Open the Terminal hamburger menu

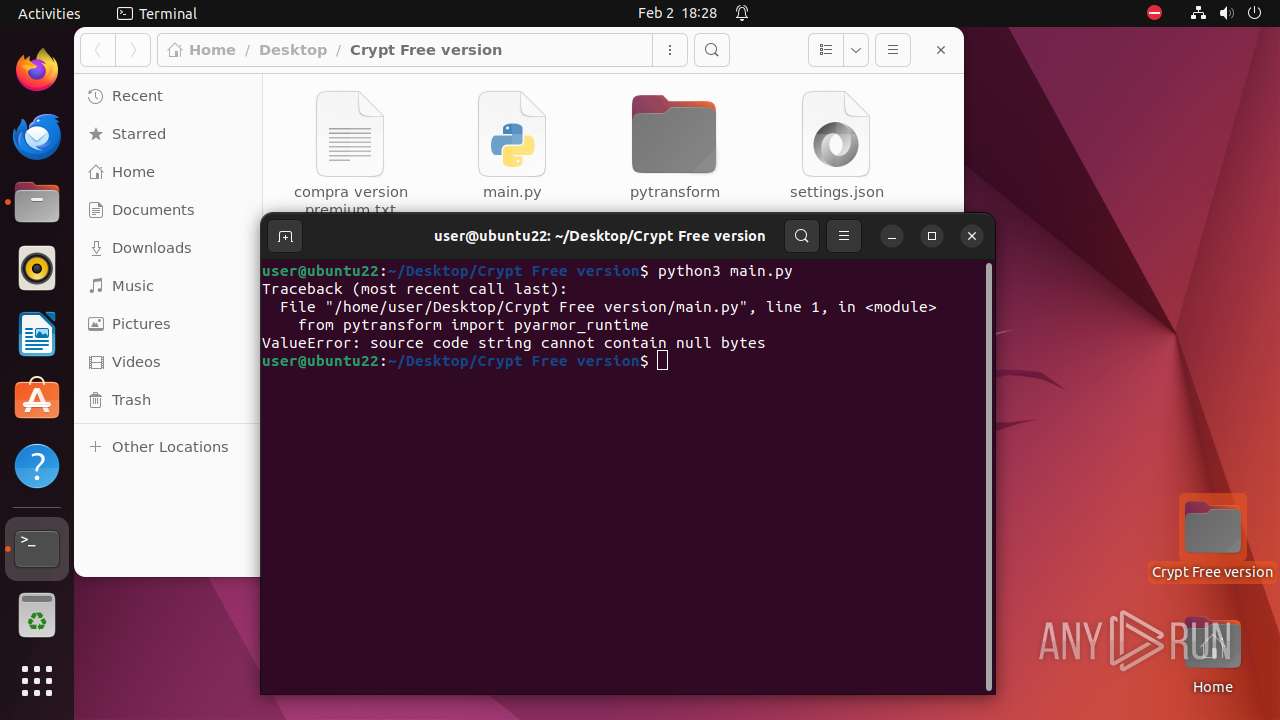point(844,236)
